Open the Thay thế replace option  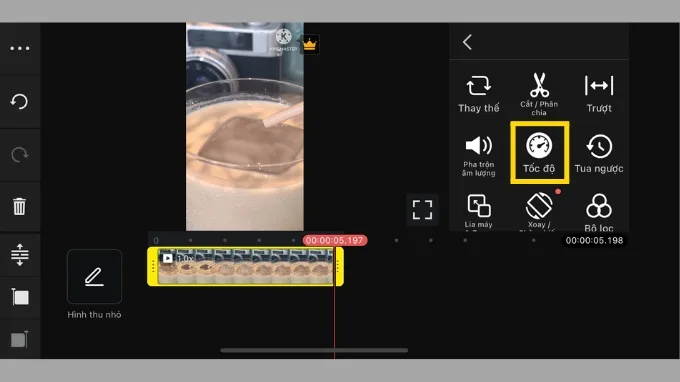click(x=479, y=94)
